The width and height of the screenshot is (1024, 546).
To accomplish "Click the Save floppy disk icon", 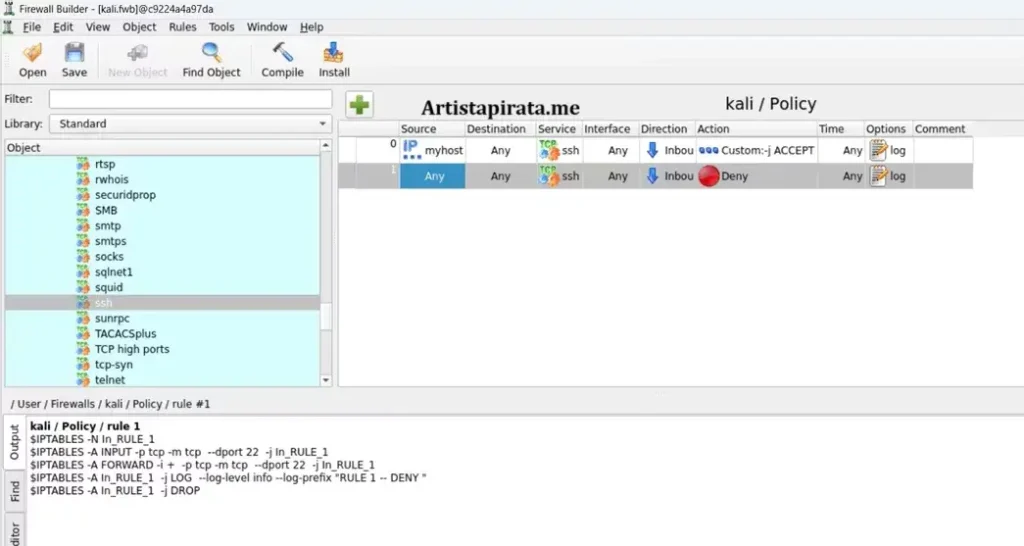I will tap(74, 53).
